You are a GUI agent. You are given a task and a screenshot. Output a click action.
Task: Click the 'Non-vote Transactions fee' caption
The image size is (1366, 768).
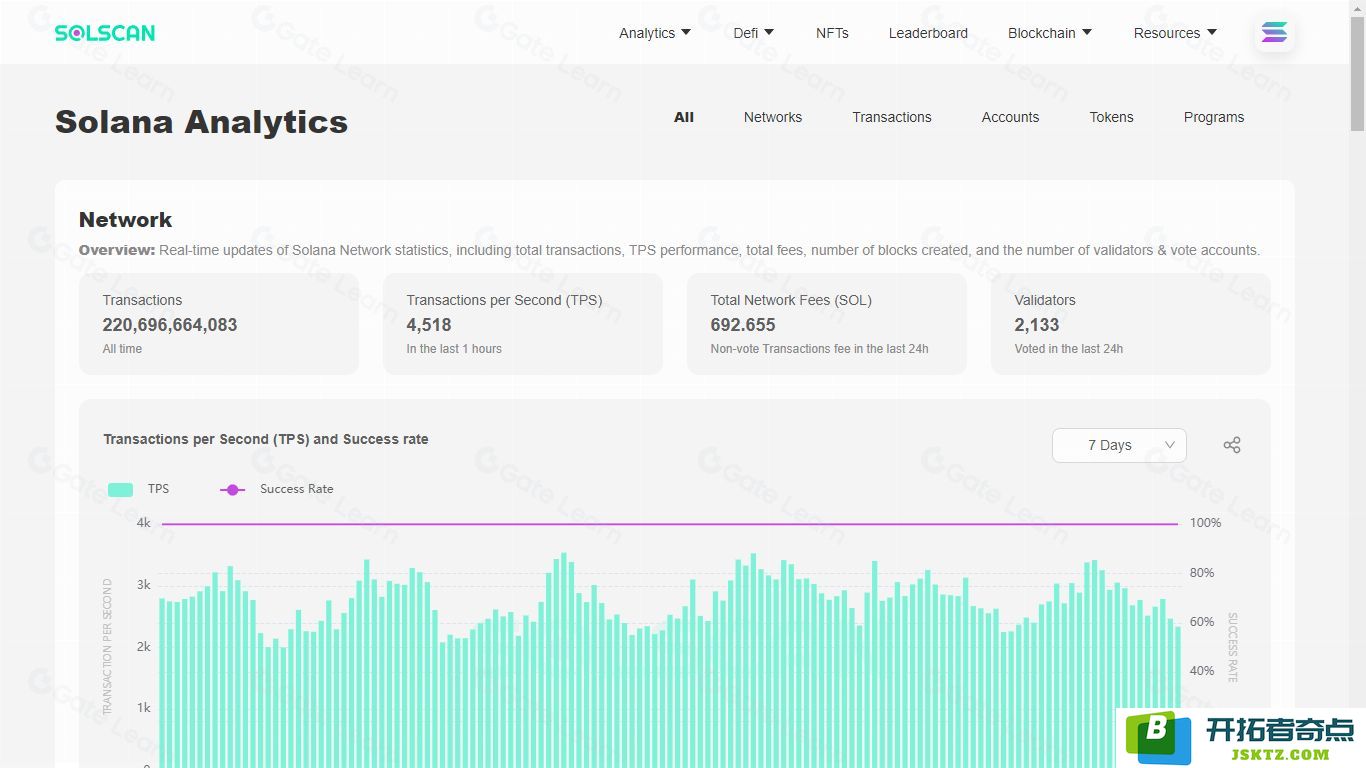[x=819, y=349]
